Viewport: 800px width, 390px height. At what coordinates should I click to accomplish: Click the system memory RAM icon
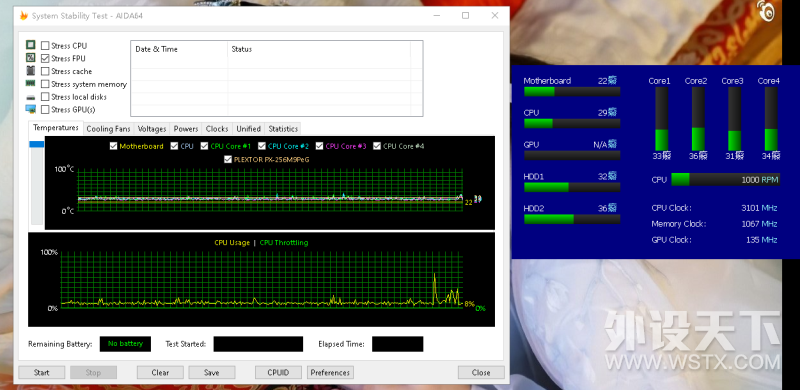pos(31,83)
